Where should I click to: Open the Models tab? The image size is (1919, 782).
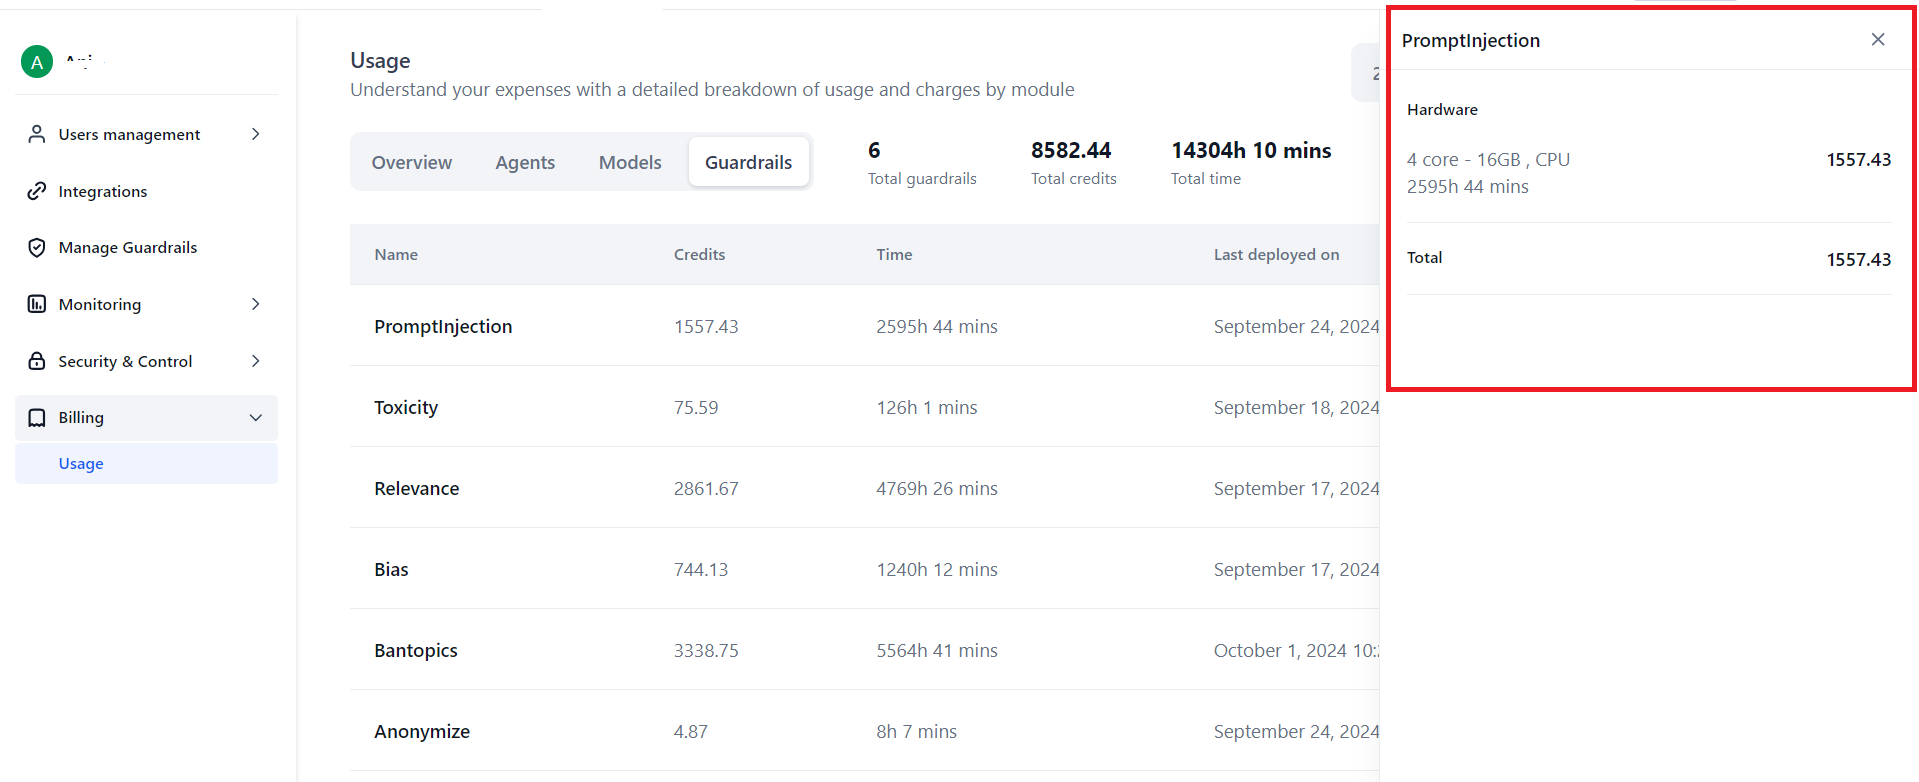coord(630,162)
